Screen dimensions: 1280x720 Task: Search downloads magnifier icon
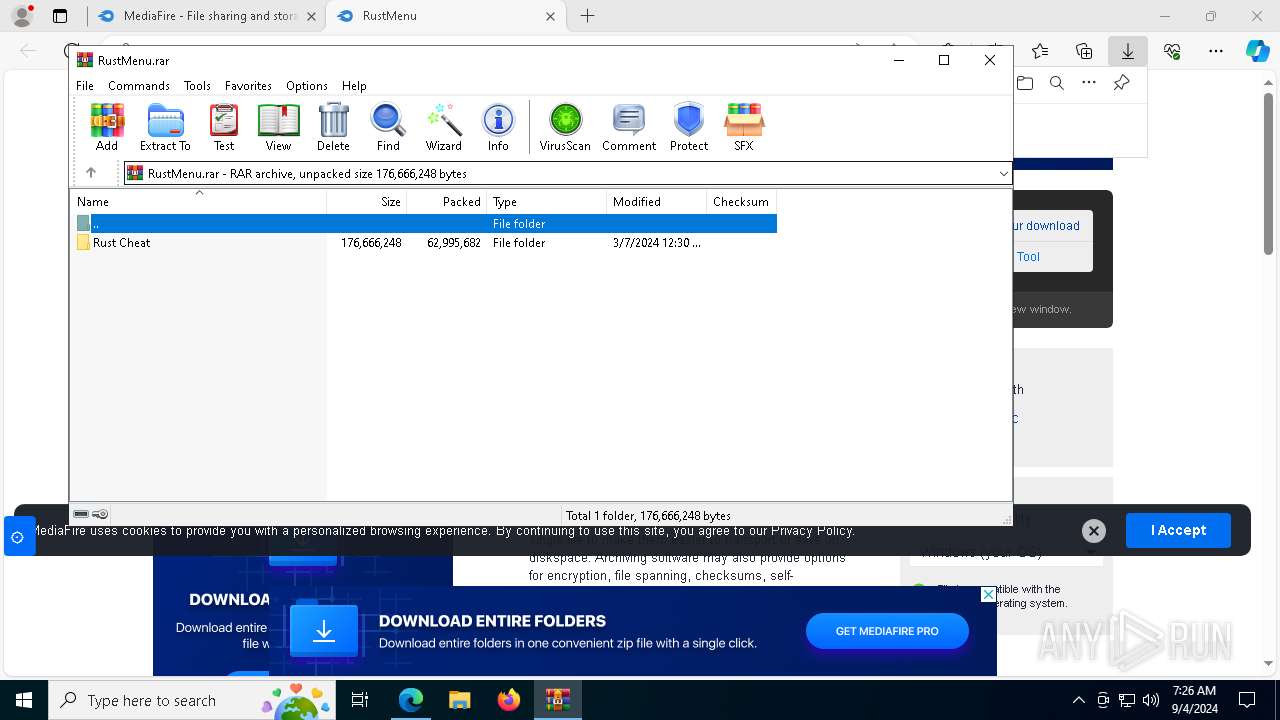coord(1057,83)
